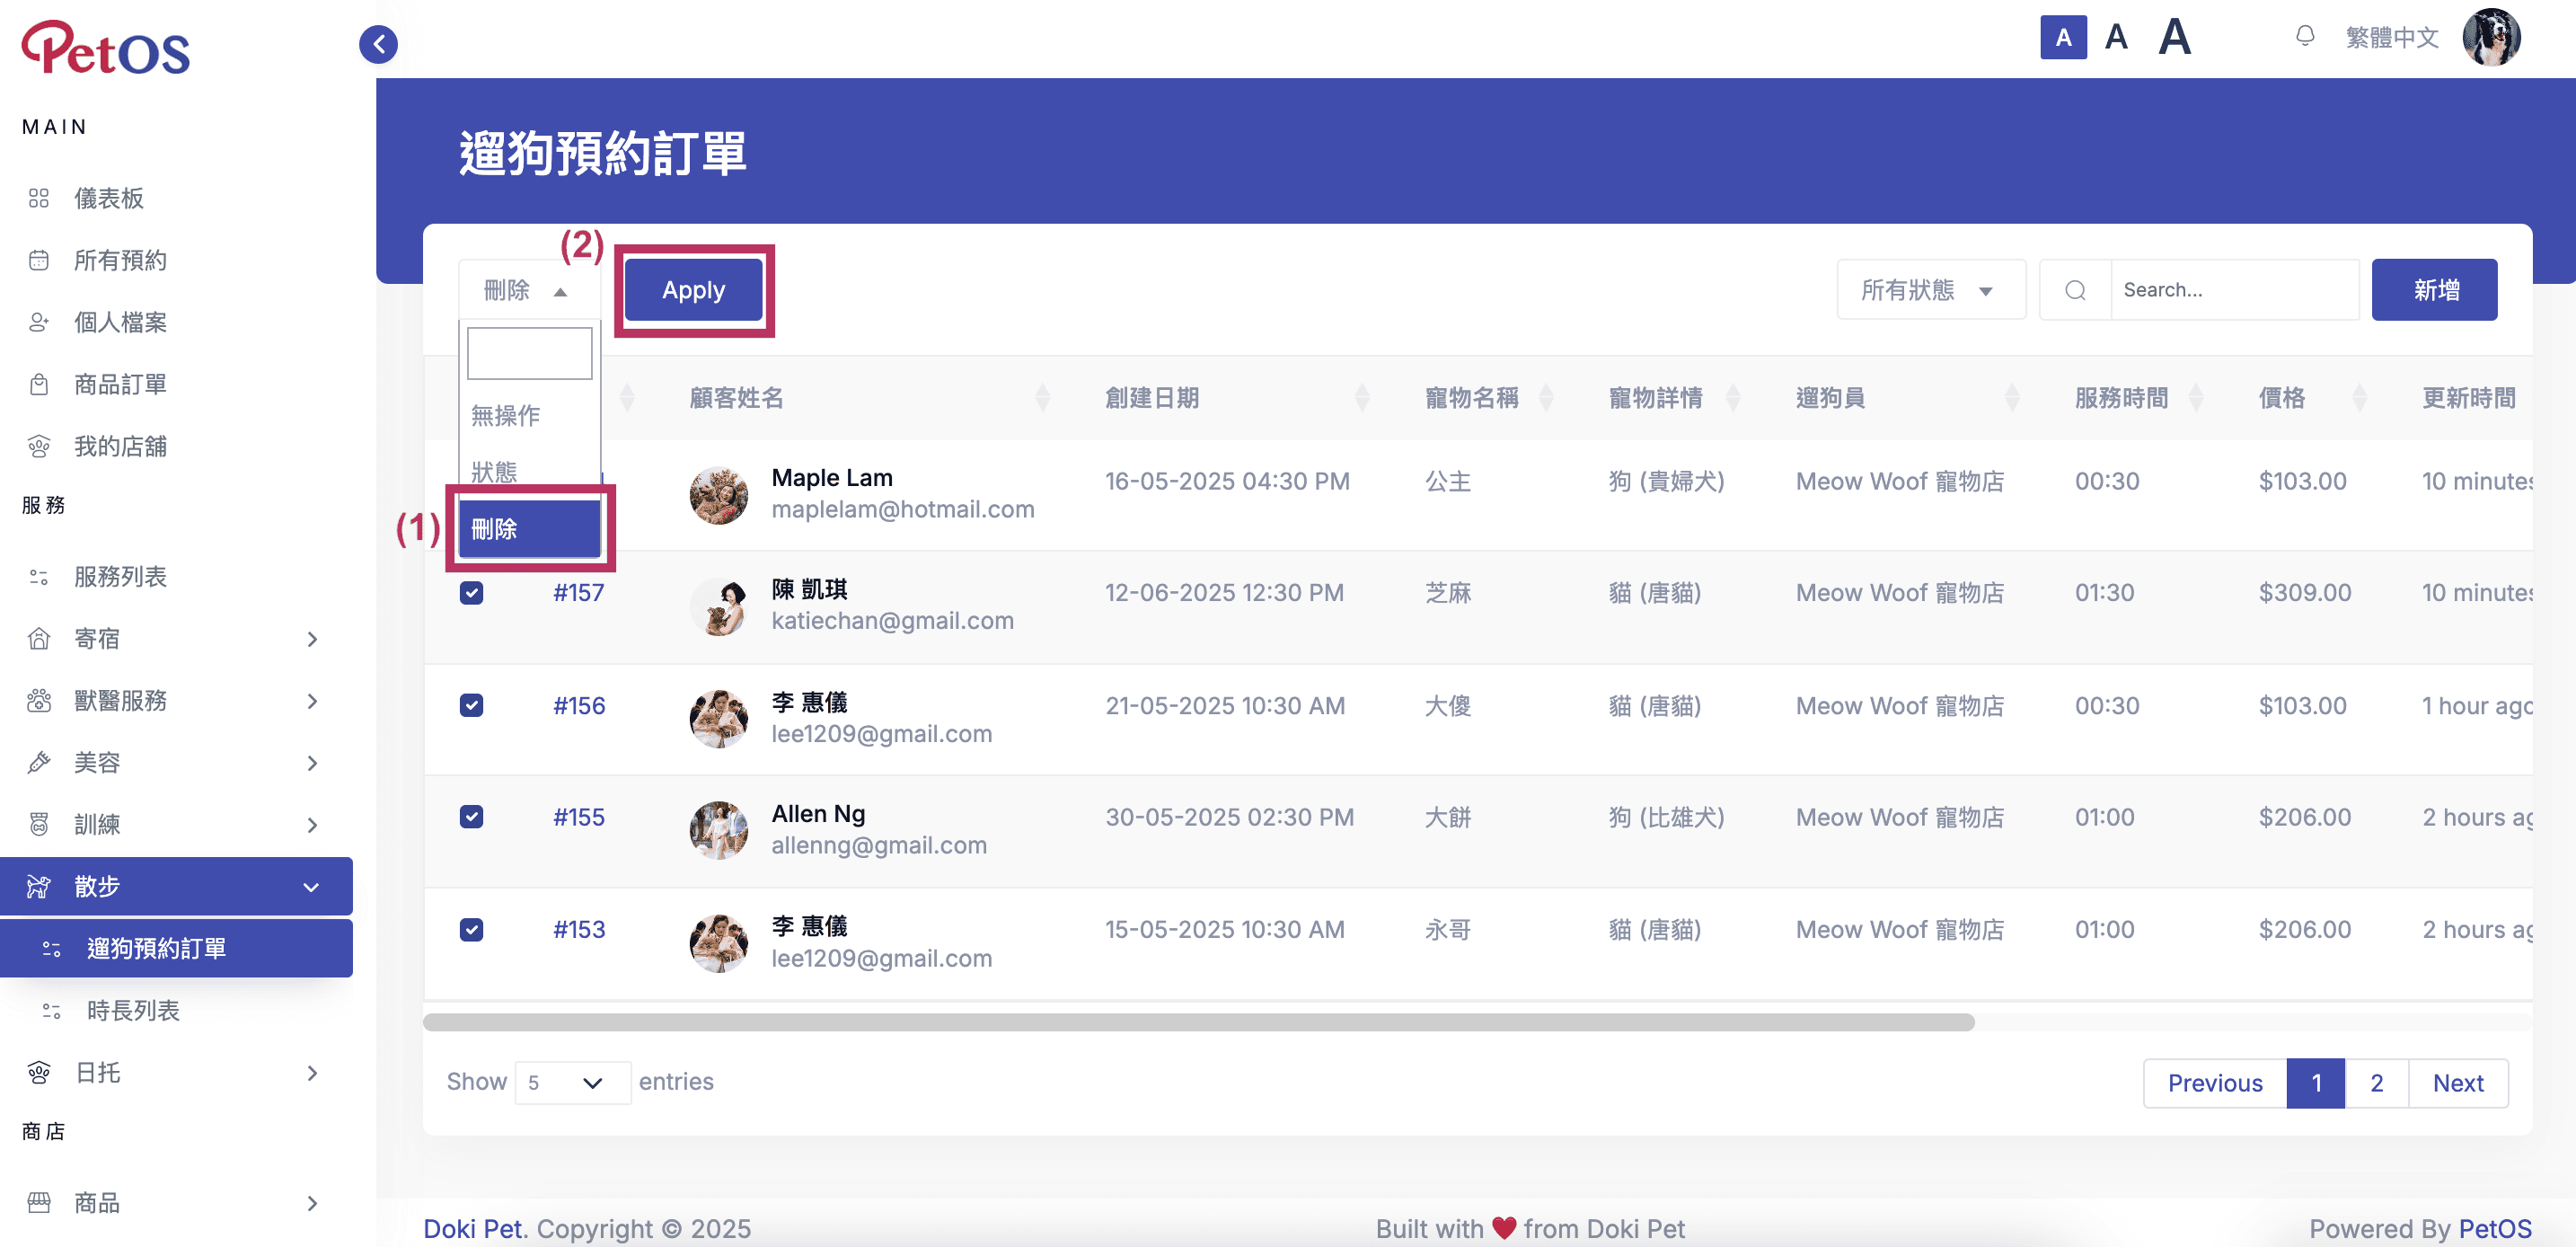Click the 時長列表 list icon
Screen dimensions: 2576x1247
point(52,1010)
